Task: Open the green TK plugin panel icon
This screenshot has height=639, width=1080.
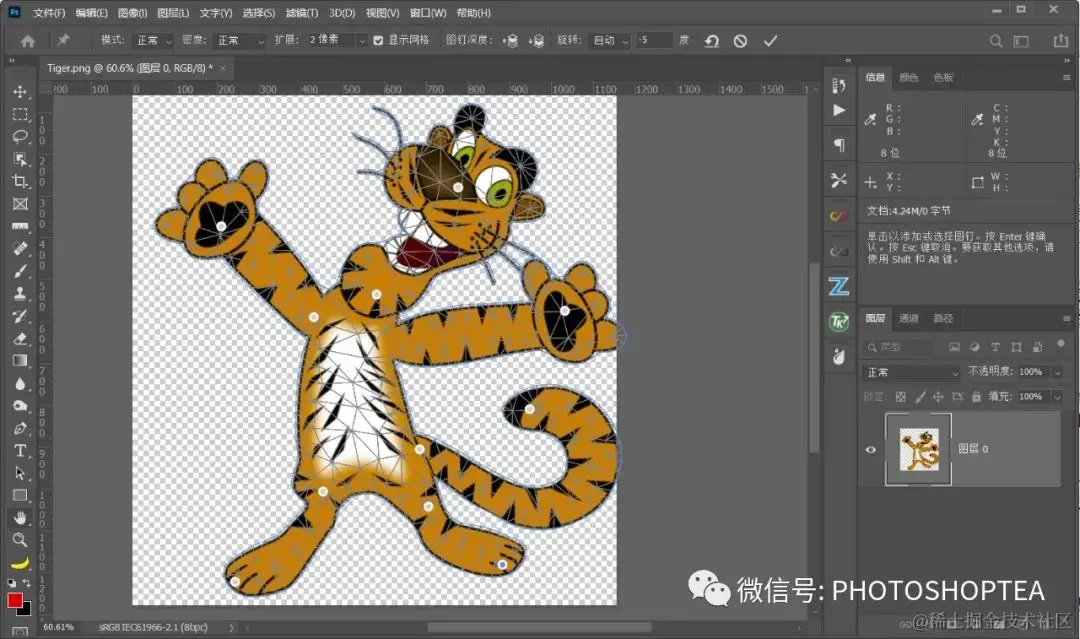Action: click(x=839, y=322)
